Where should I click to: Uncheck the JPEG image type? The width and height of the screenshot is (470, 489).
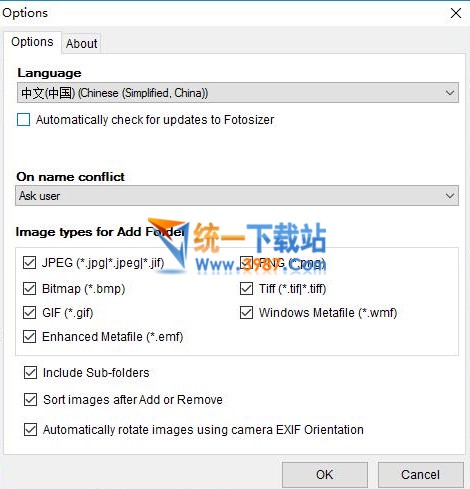click(29, 263)
